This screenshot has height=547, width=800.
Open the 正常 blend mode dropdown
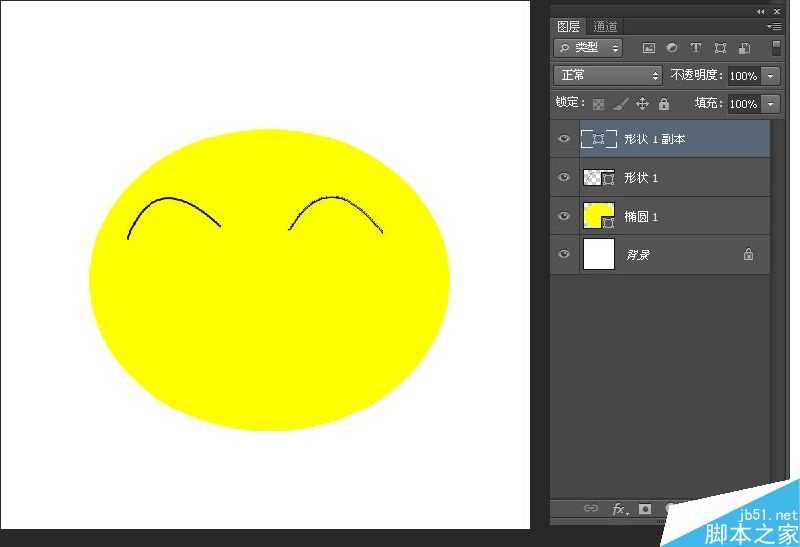(x=608, y=75)
